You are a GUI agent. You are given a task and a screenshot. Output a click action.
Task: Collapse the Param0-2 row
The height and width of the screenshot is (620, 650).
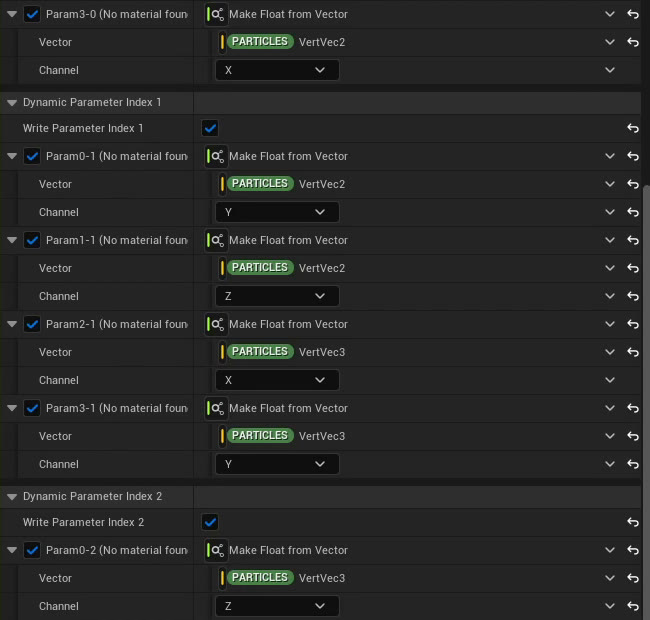[x=12, y=550]
